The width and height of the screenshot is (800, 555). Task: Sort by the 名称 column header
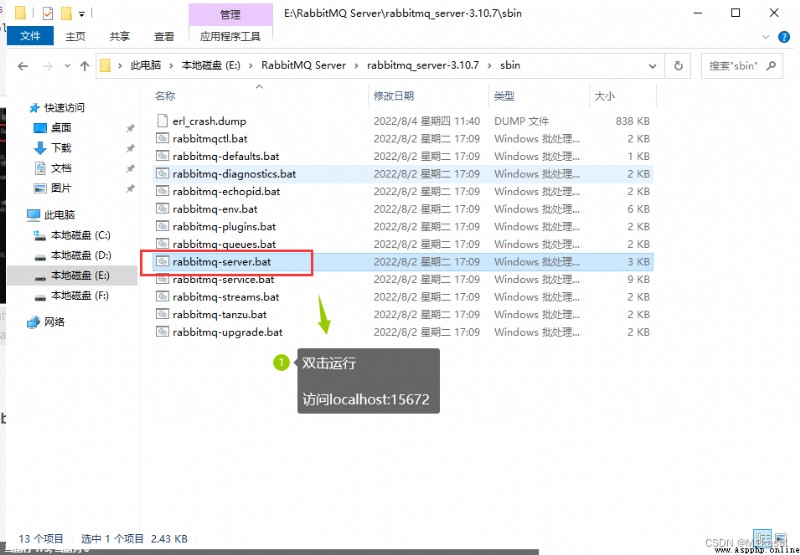pos(165,96)
